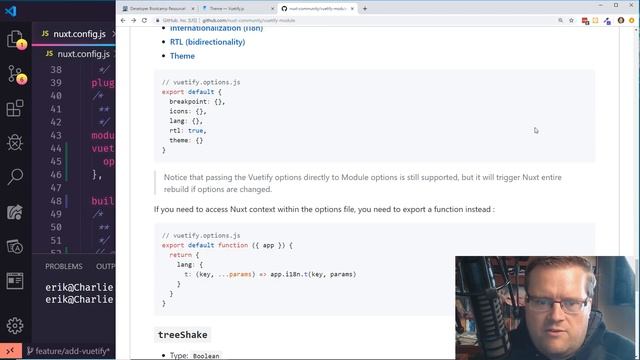Click the VS Code logo icon
Image resolution: width=640 pixels, height=360 pixels.
coord(10,11)
